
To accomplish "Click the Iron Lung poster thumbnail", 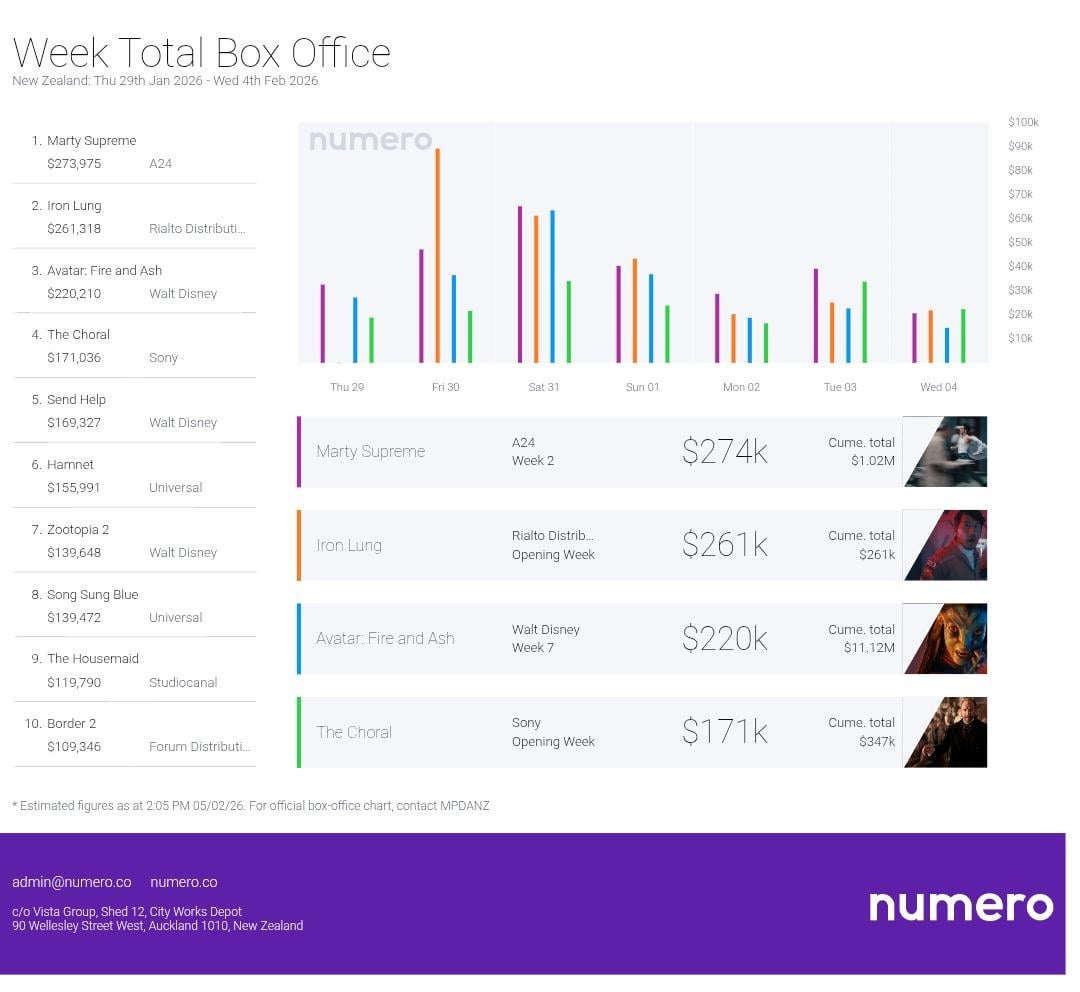I will click(945, 545).
